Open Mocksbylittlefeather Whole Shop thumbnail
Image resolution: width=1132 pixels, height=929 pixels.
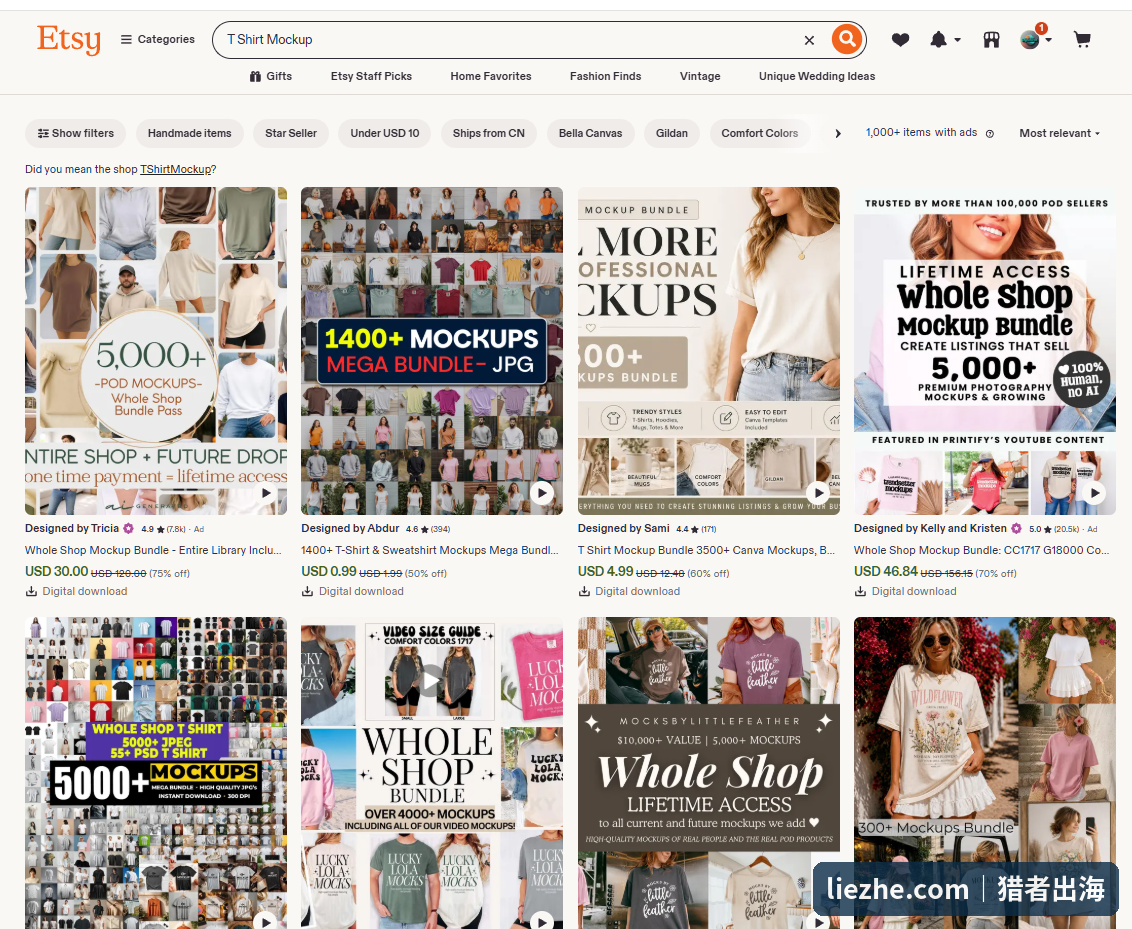tap(709, 772)
